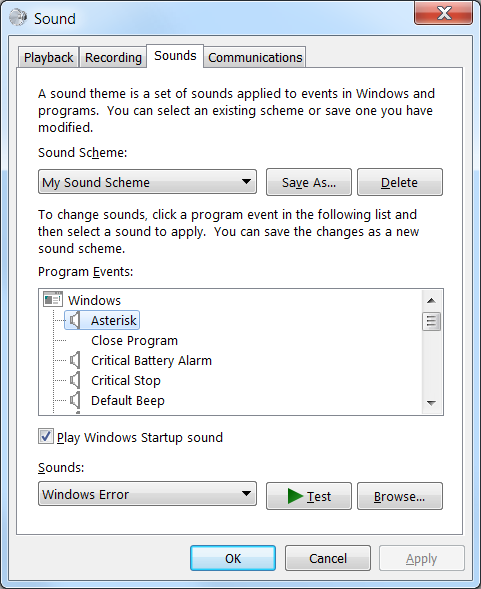This screenshot has height=589, width=481.
Task: Click the scroll up arrow in Program Events
Action: click(431, 301)
